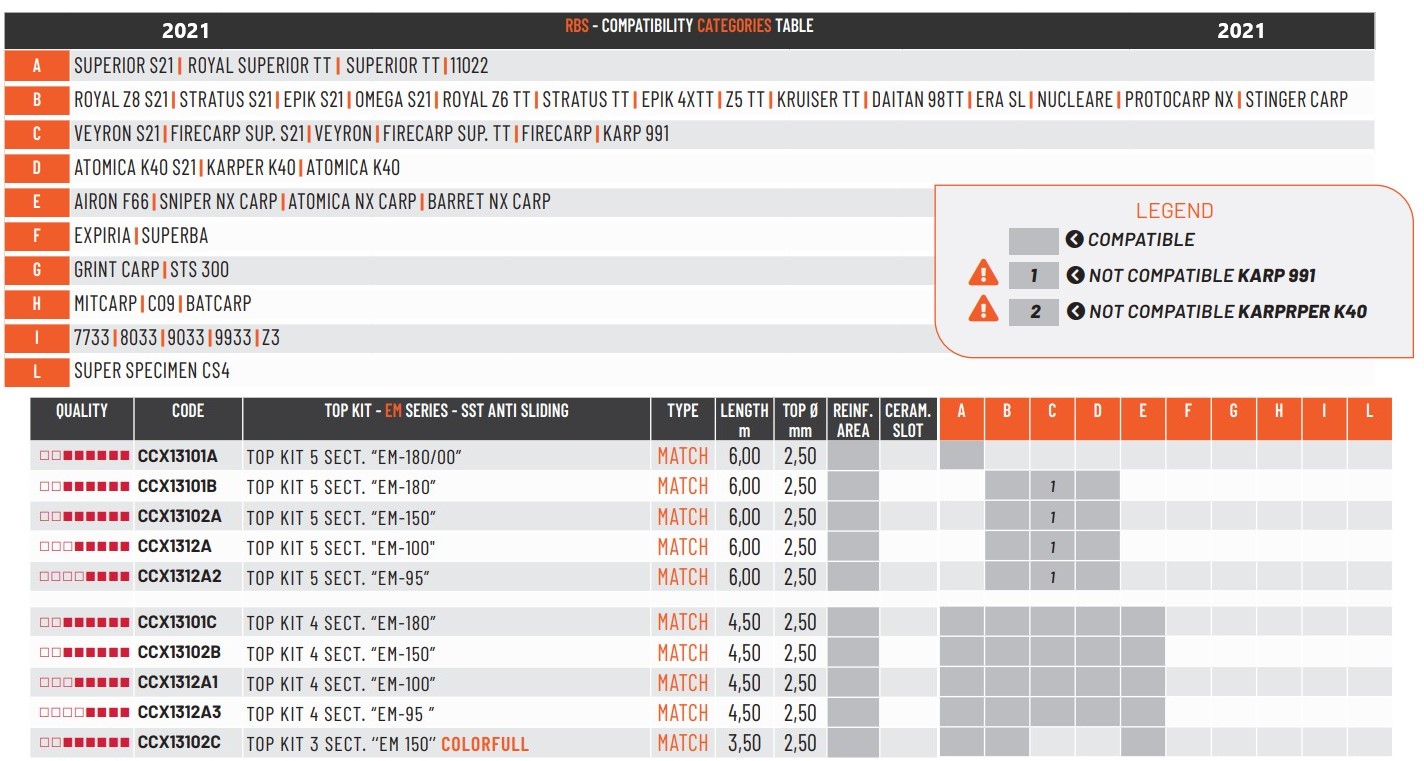Click the code CCX13101A
This screenshot has width=1424, height=761.
(x=177, y=456)
